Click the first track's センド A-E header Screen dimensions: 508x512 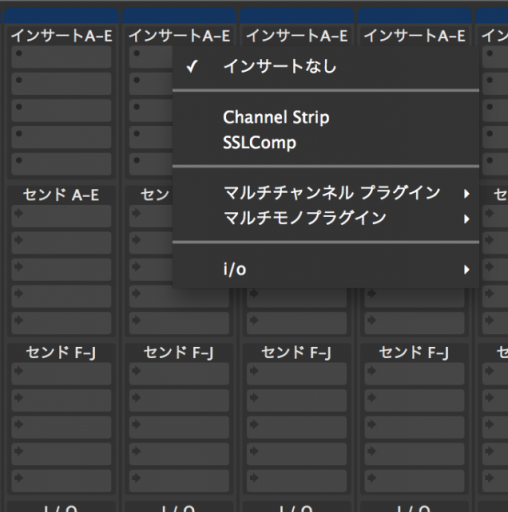(61, 195)
